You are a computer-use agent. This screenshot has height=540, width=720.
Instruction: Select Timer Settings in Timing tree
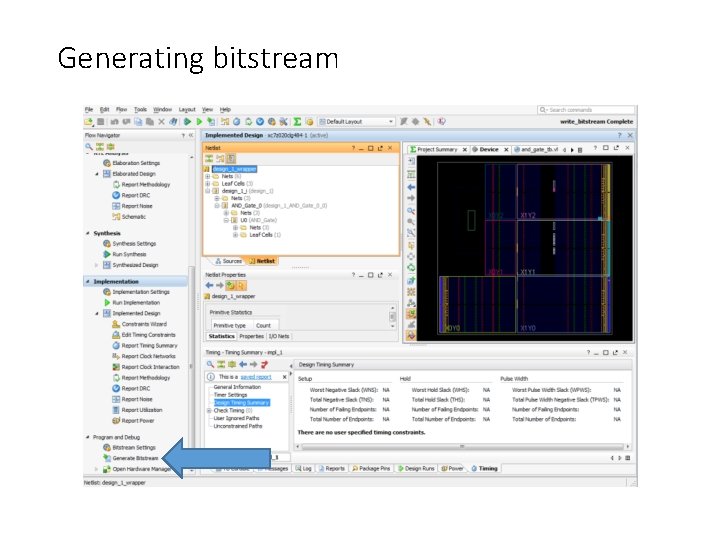pos(230,394)
